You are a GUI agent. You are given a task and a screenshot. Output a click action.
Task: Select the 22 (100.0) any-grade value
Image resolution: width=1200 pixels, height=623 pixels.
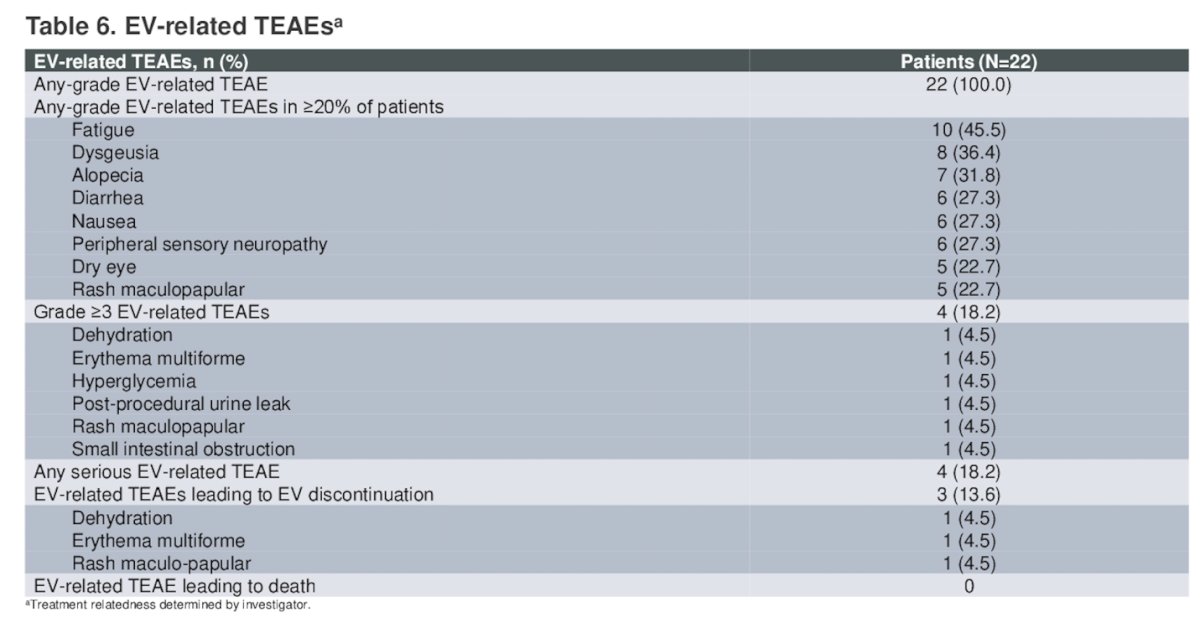968,85
